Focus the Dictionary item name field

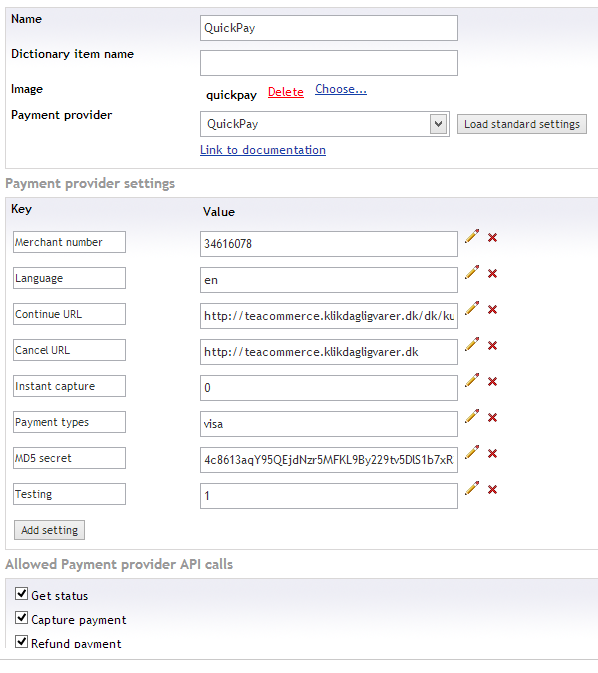329,63
